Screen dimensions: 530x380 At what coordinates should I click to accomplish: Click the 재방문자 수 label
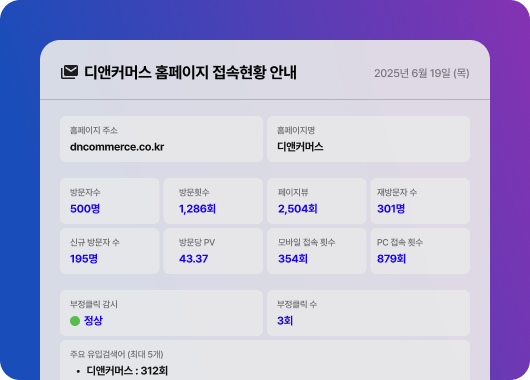point(397,192)
